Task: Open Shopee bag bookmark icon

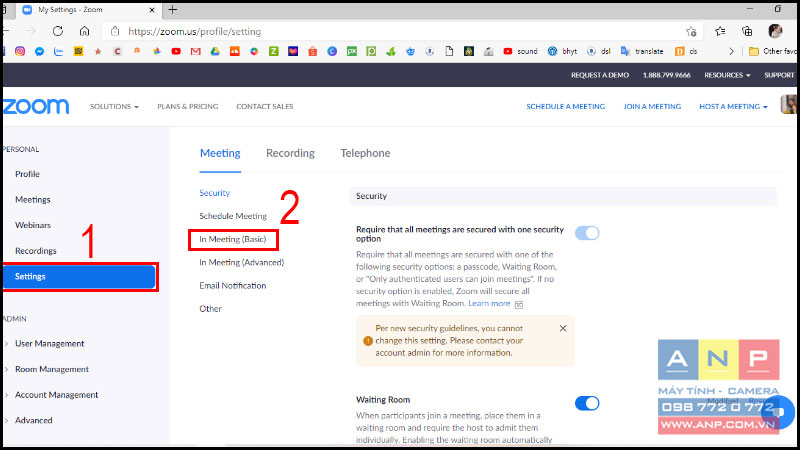Action: click(x=312, y=52)
